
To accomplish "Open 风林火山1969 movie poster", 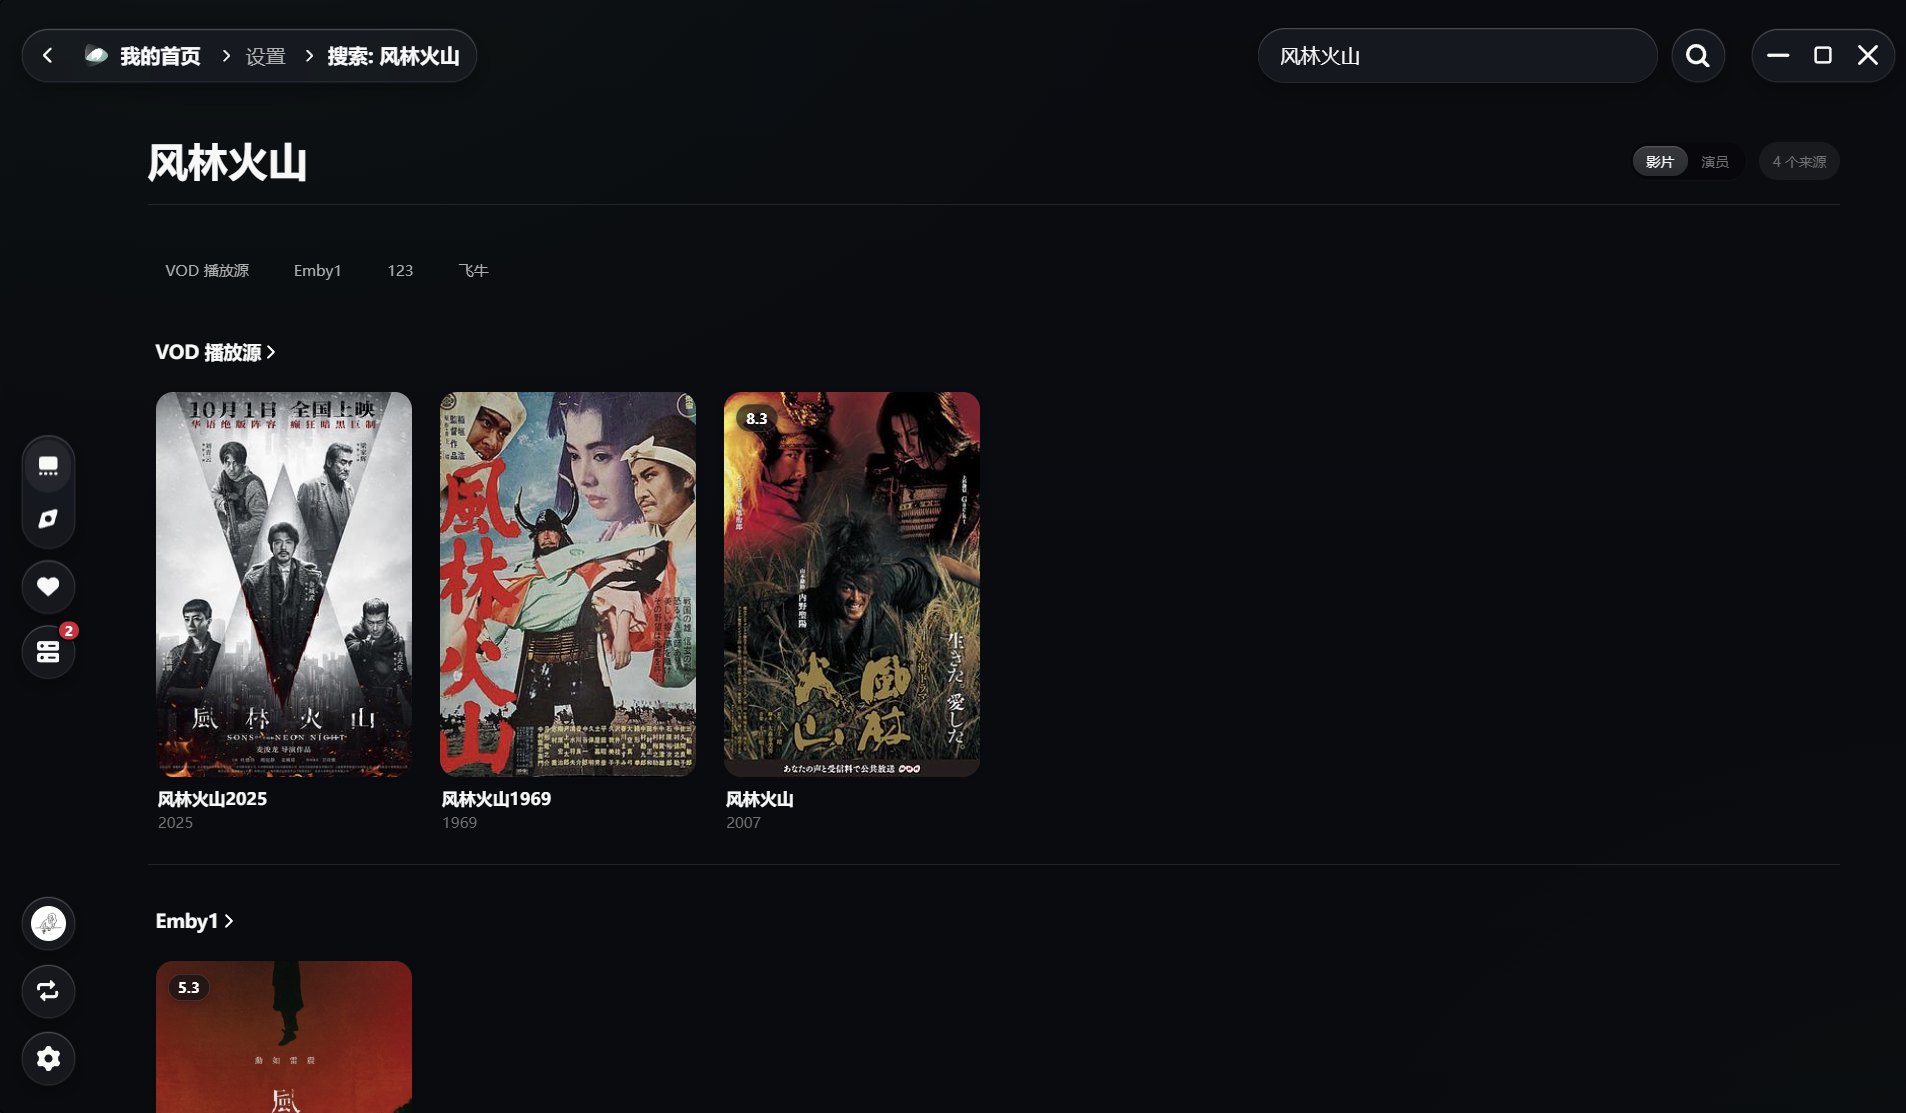I will [567, 583].
